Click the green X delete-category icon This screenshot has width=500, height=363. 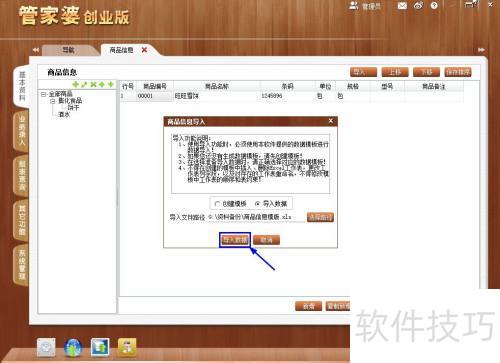[x=93, y=85]
